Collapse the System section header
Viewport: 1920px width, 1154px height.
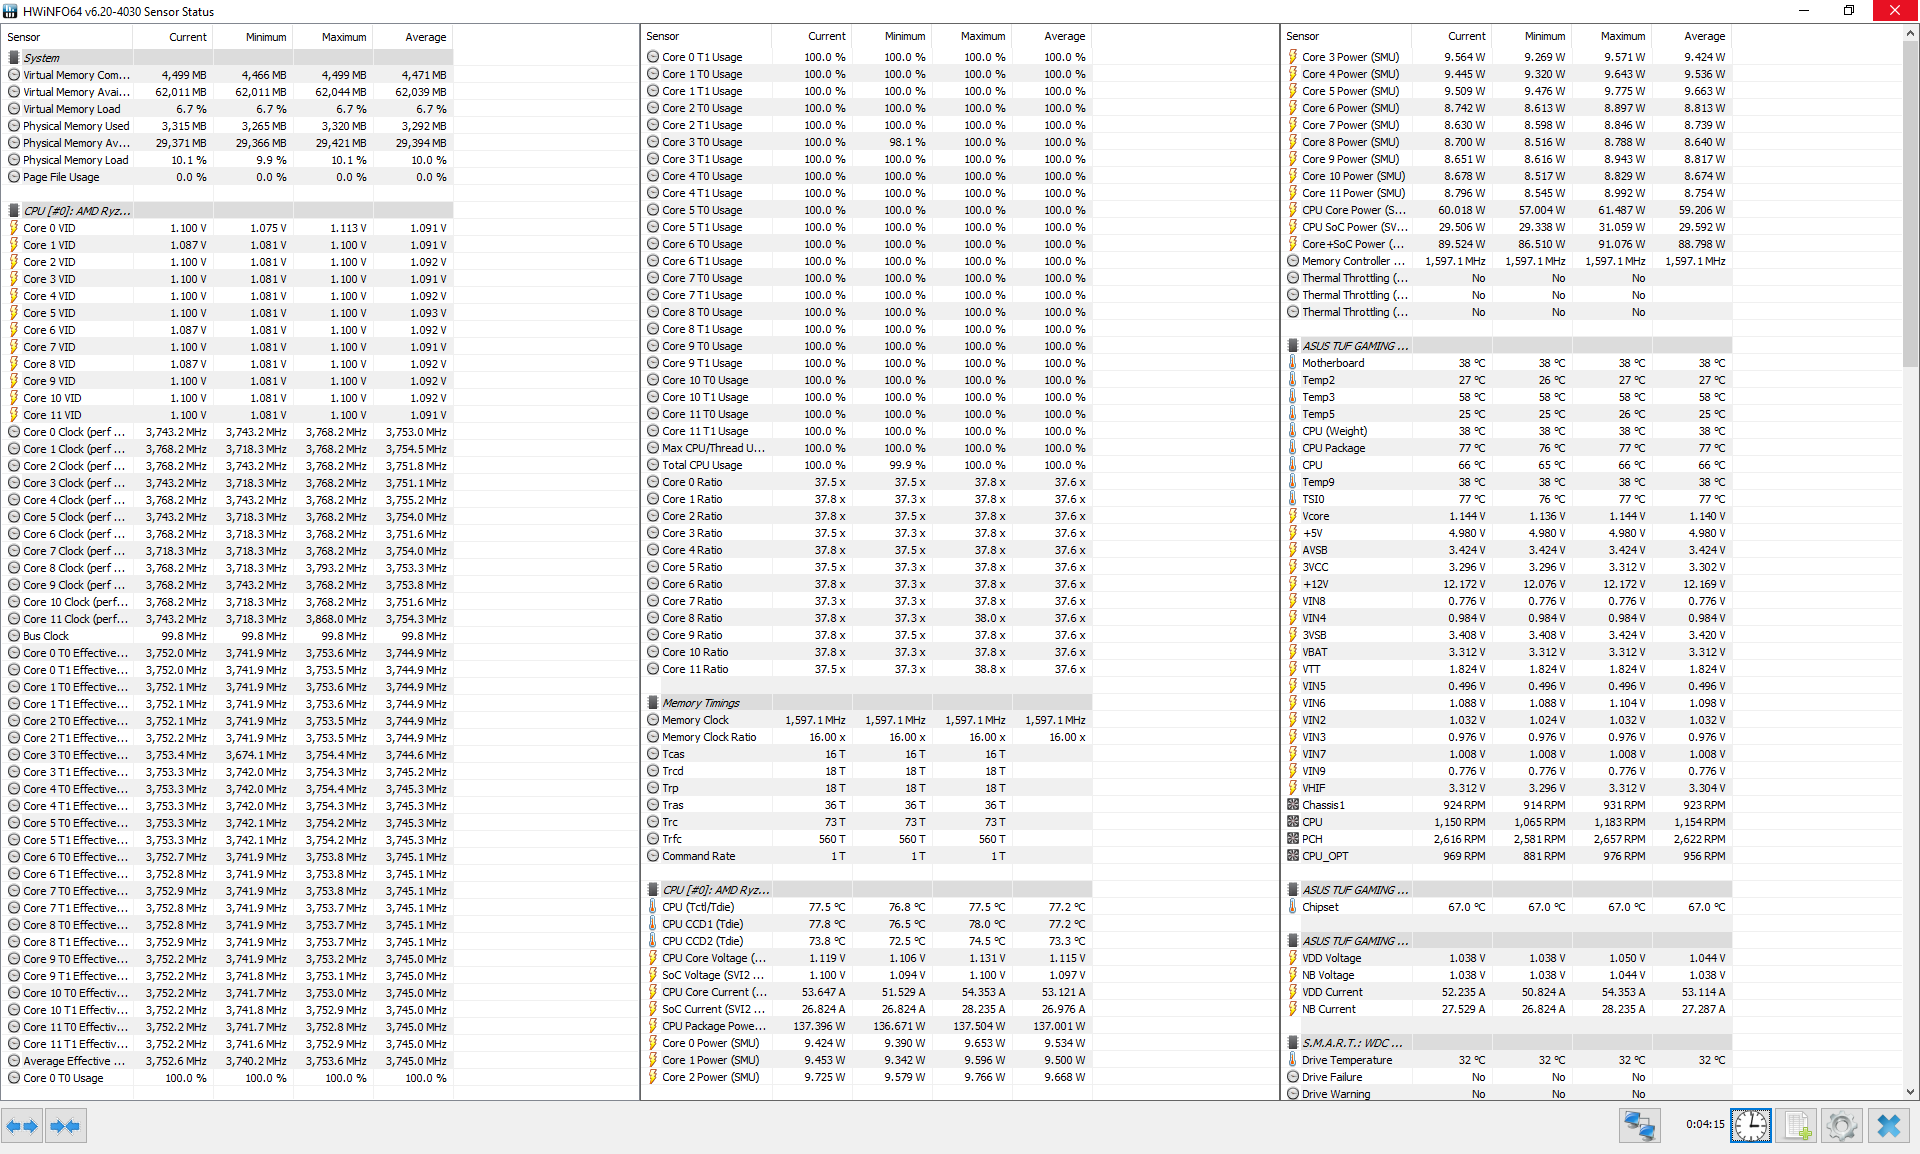(x=41, y=58)
